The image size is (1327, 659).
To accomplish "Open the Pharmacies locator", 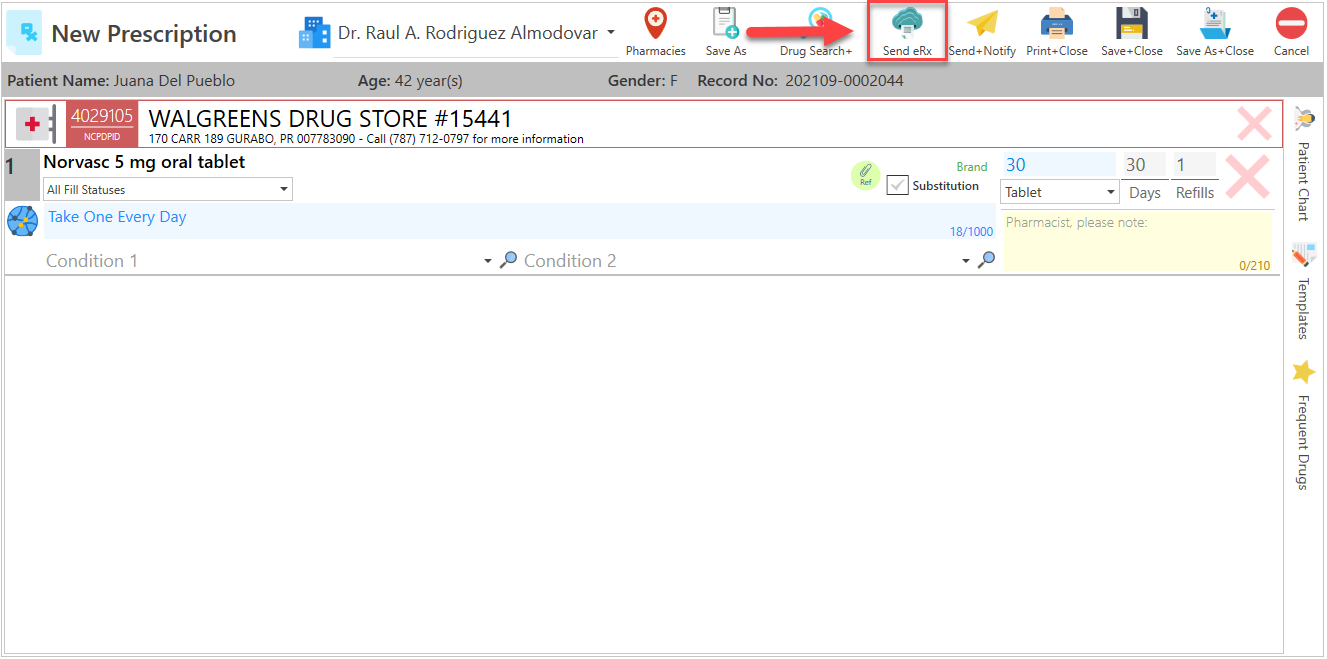I will [655, 32].
